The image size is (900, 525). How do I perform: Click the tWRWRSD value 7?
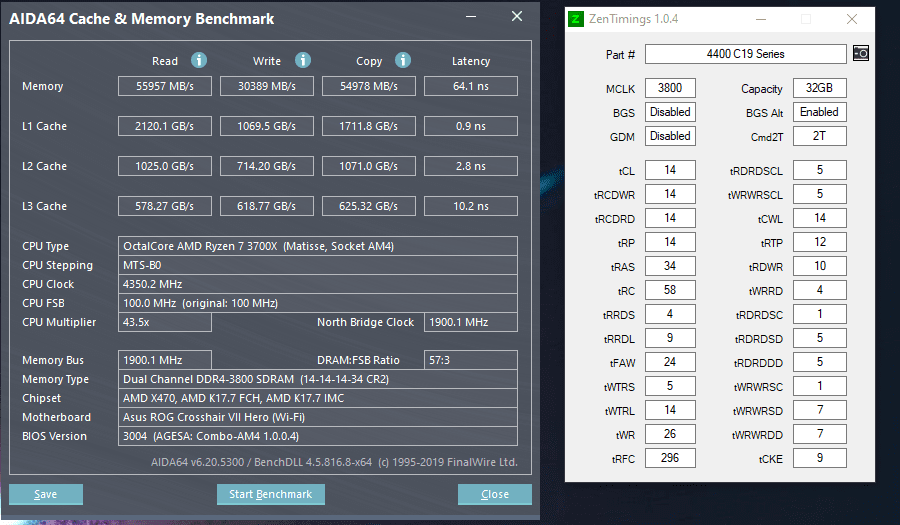click(x=820, y=410)
